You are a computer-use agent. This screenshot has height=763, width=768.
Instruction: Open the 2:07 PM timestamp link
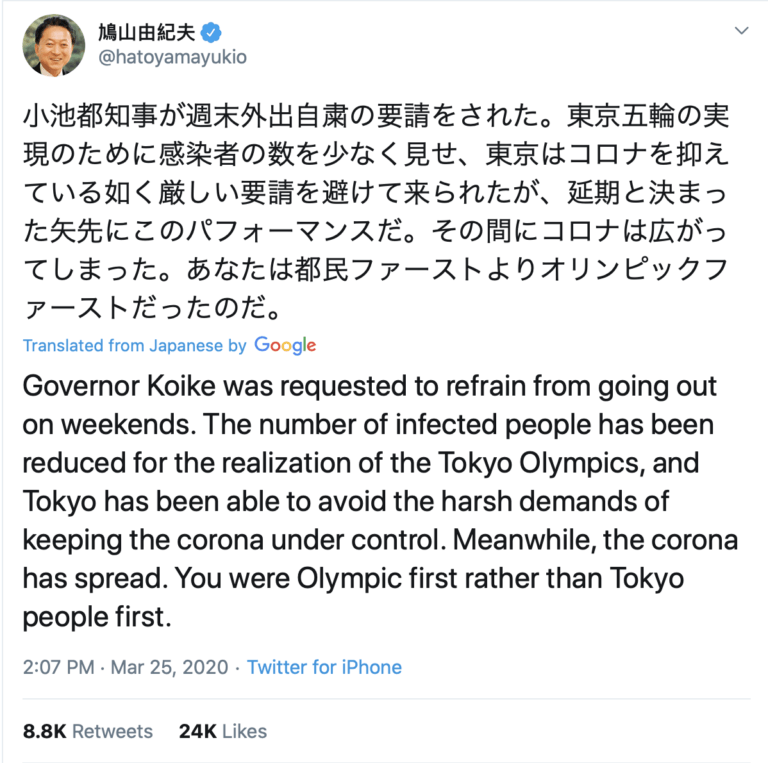tap(59, 667)
